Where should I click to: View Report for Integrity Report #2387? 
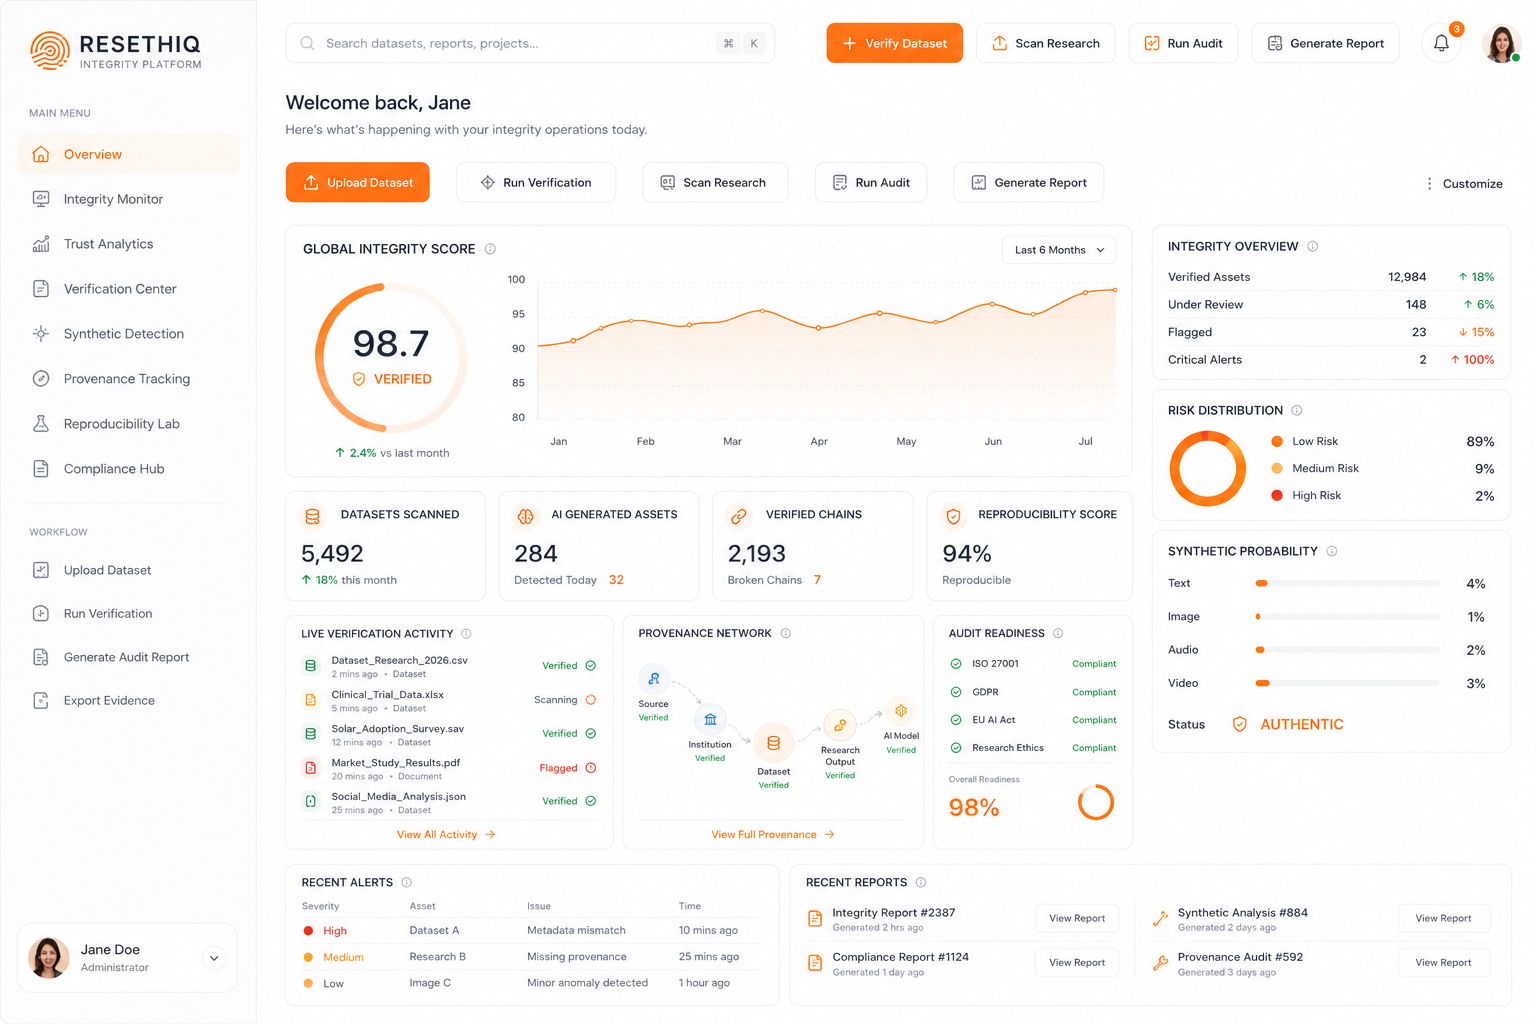click(1077, 918)
